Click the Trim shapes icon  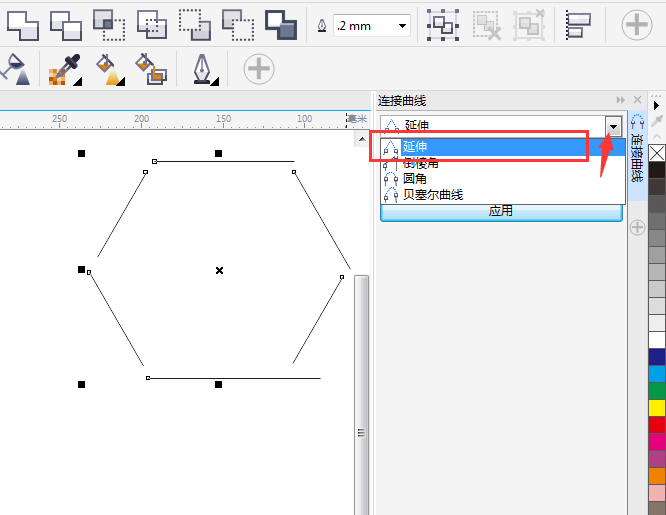66,24
